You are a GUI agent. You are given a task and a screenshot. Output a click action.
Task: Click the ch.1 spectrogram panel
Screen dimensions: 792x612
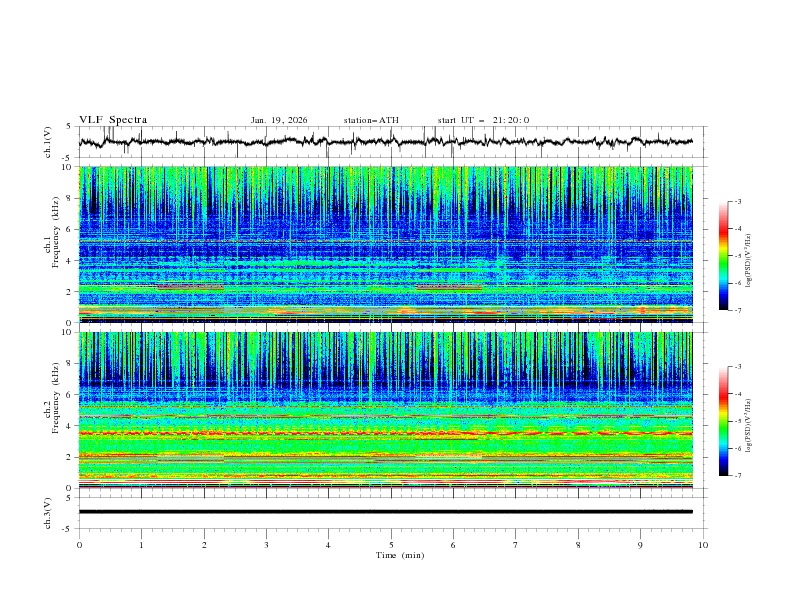click(x=386, y=244)
